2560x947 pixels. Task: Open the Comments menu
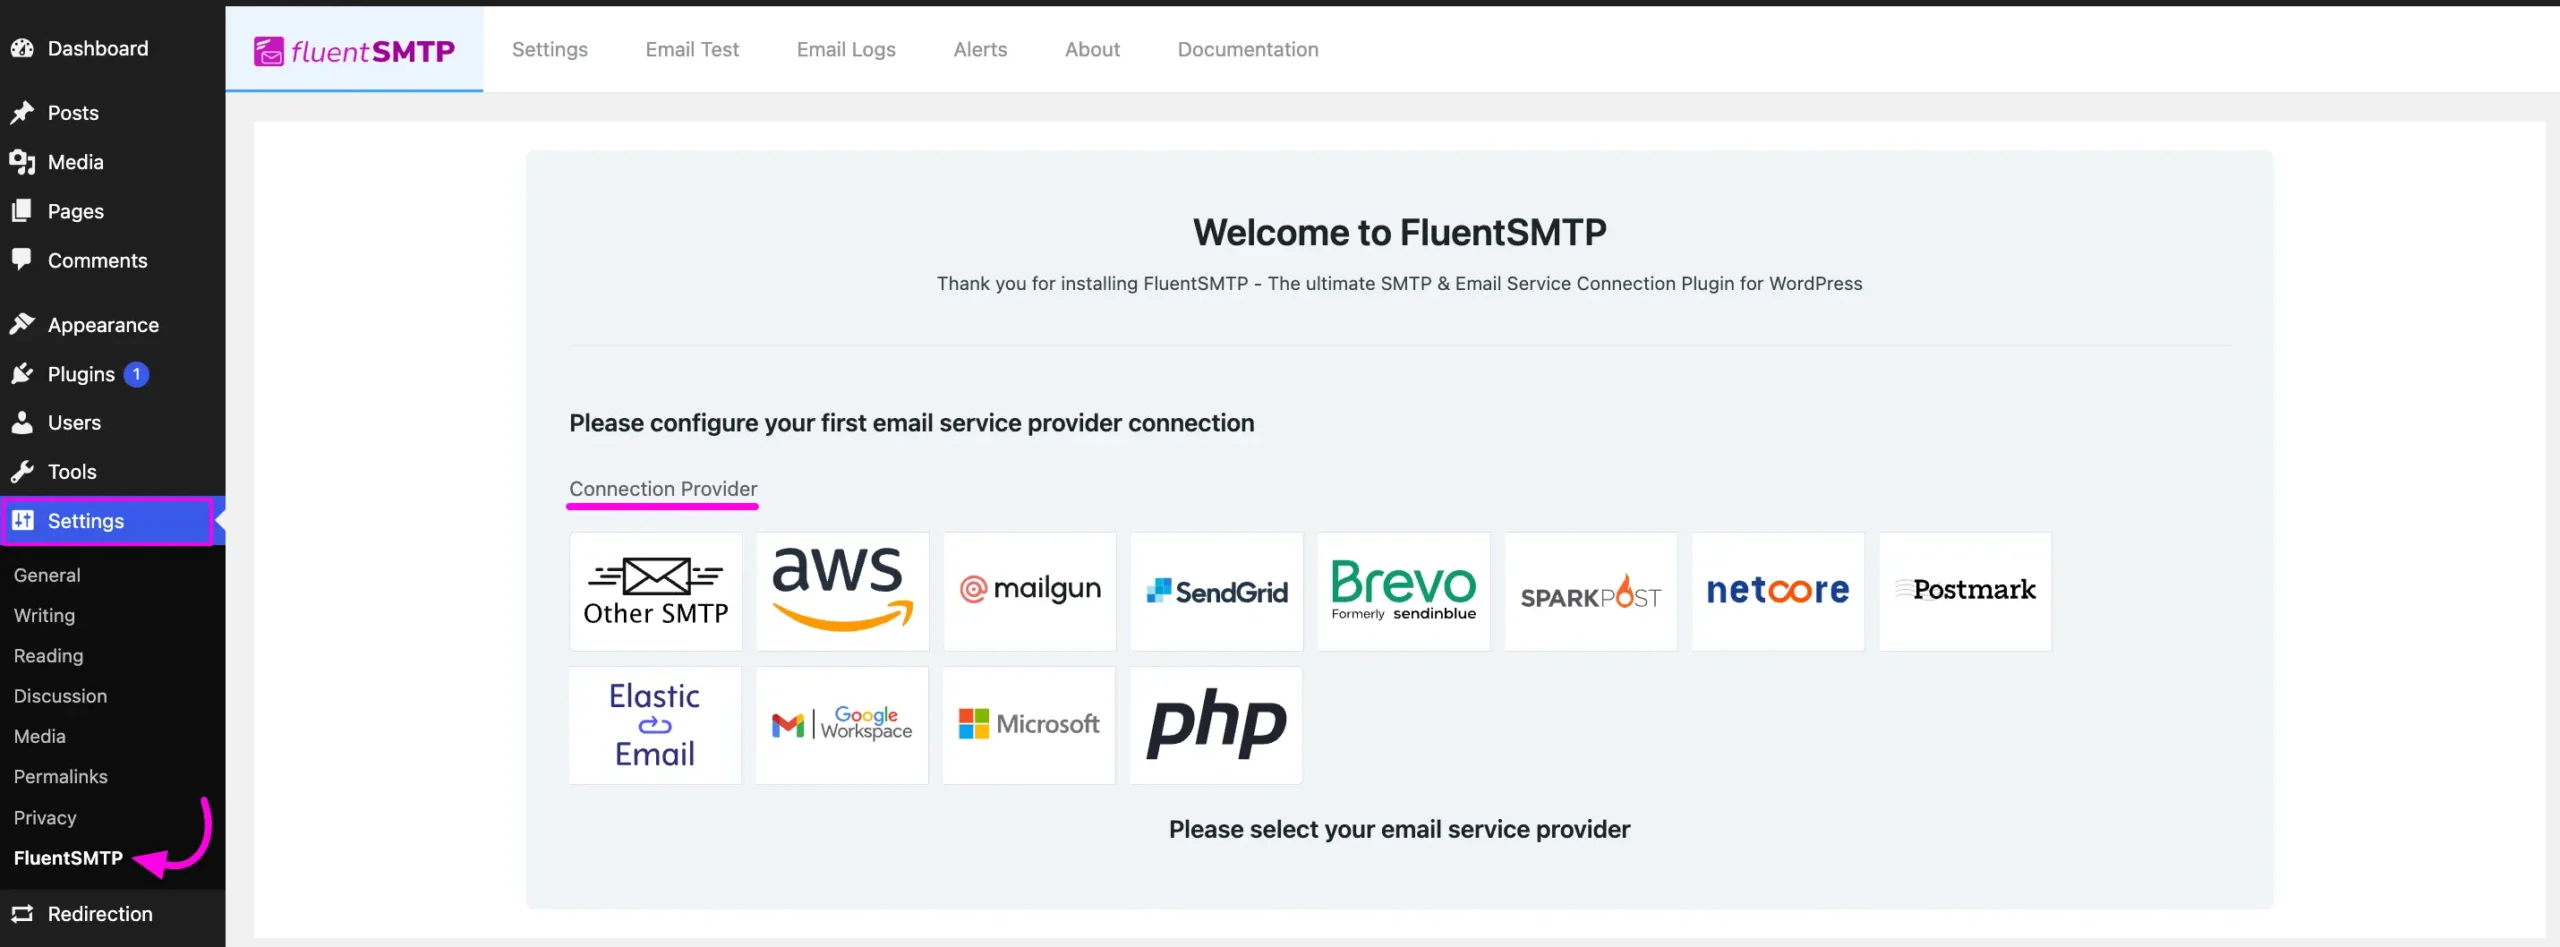pyautogui.click(x=98, y=260)
